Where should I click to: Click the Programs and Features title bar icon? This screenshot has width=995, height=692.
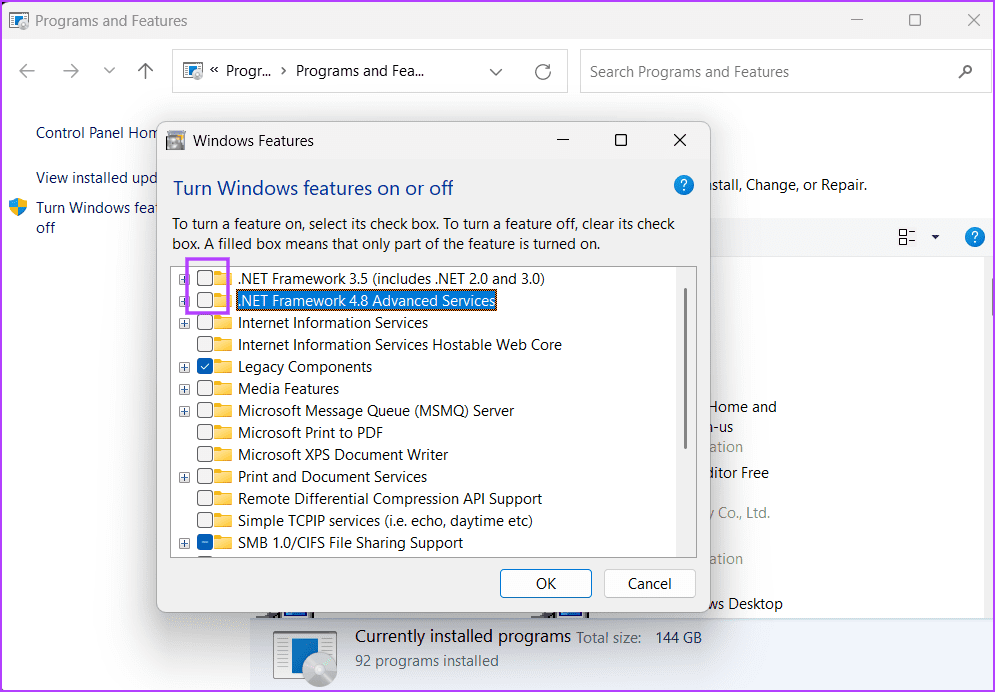click(x=19, y=20)
